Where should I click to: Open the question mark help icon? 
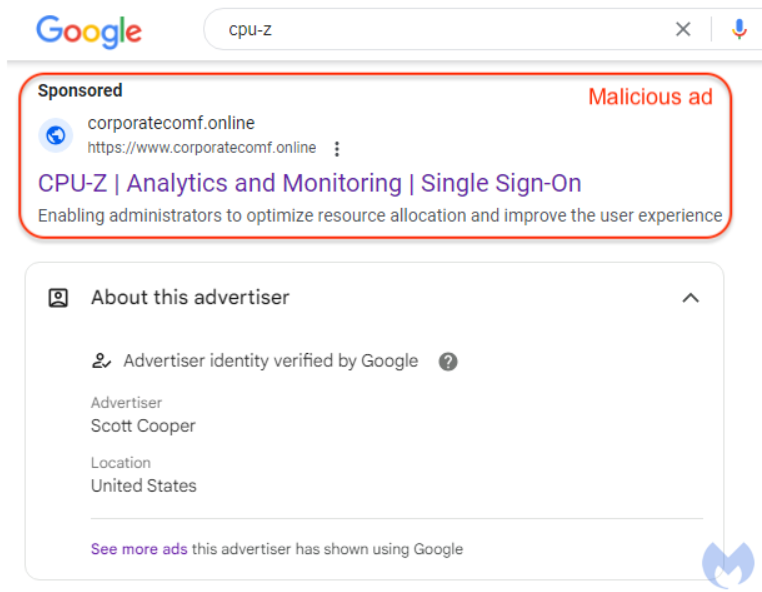coord(448,361)
